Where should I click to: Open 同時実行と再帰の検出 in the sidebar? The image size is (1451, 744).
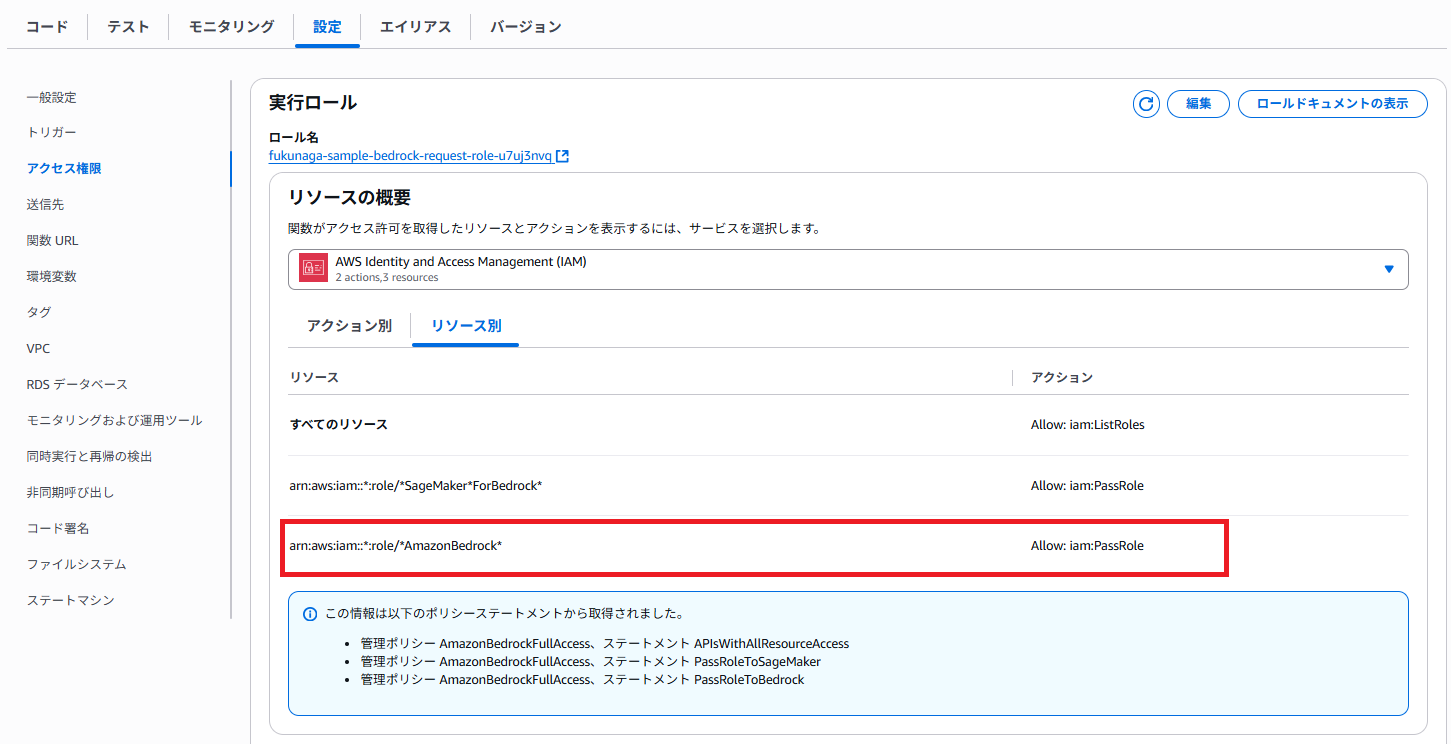point(89,457)
